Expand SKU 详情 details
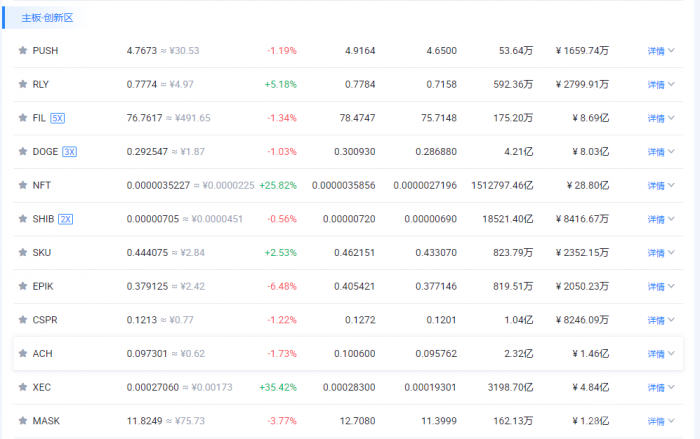The height and width of the screenshot is (439, 700). click(661, 253)
